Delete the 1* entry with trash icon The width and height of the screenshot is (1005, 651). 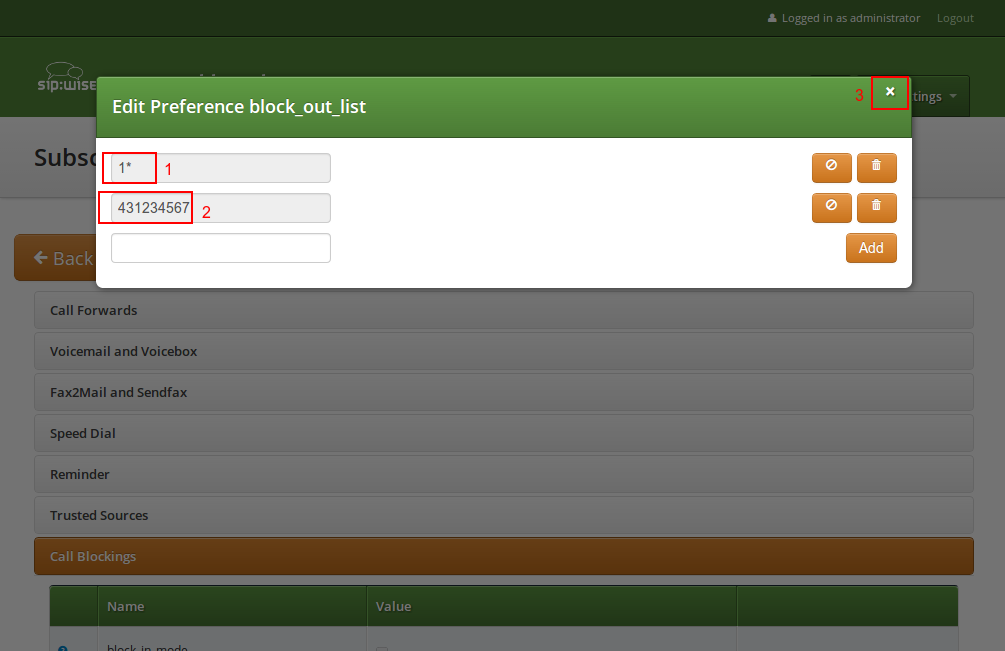[876, 167]
